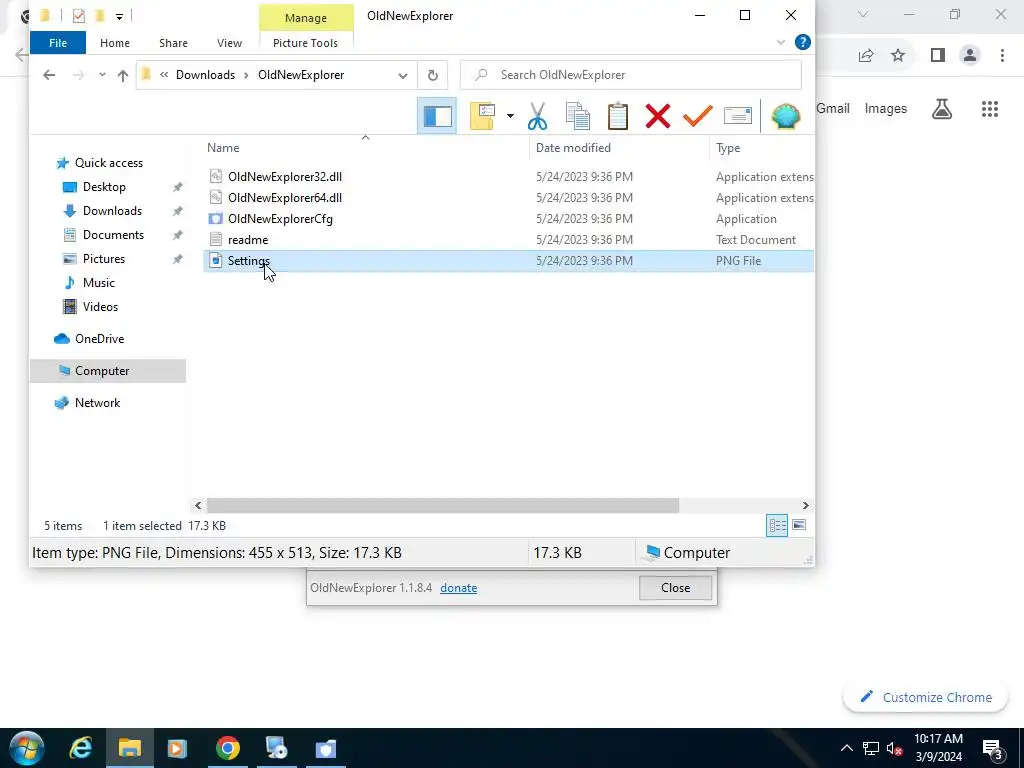Switch to the Home ribbon tab
This screenshot has width=1024, height=768.
point(115,43)
